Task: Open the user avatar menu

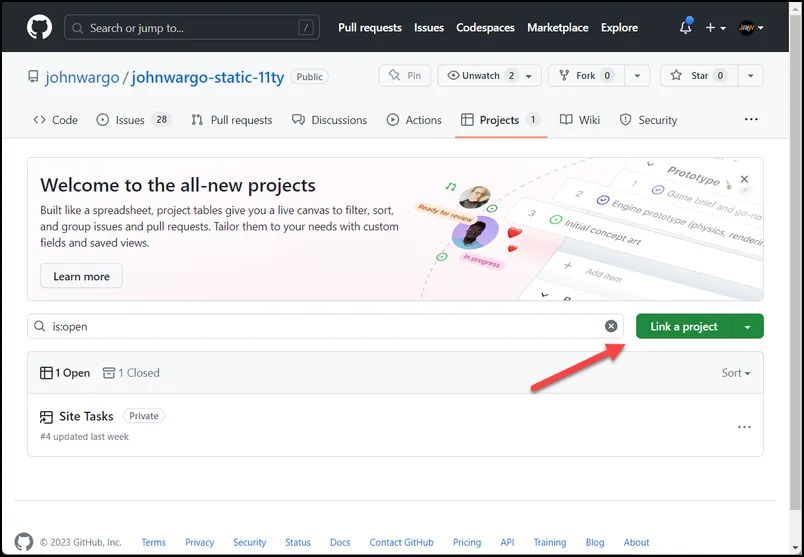Action: click(751, 28)
